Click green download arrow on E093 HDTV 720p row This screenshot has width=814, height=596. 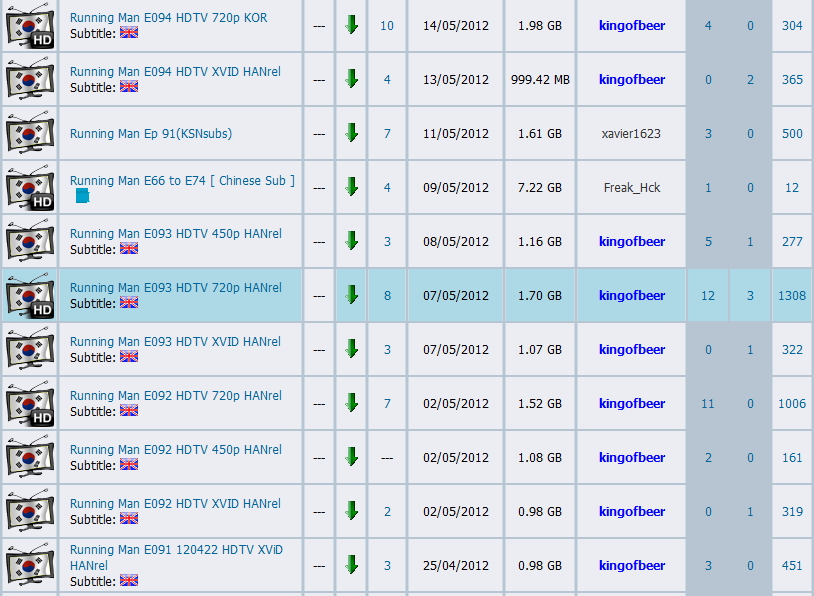(x=351, y=295)
